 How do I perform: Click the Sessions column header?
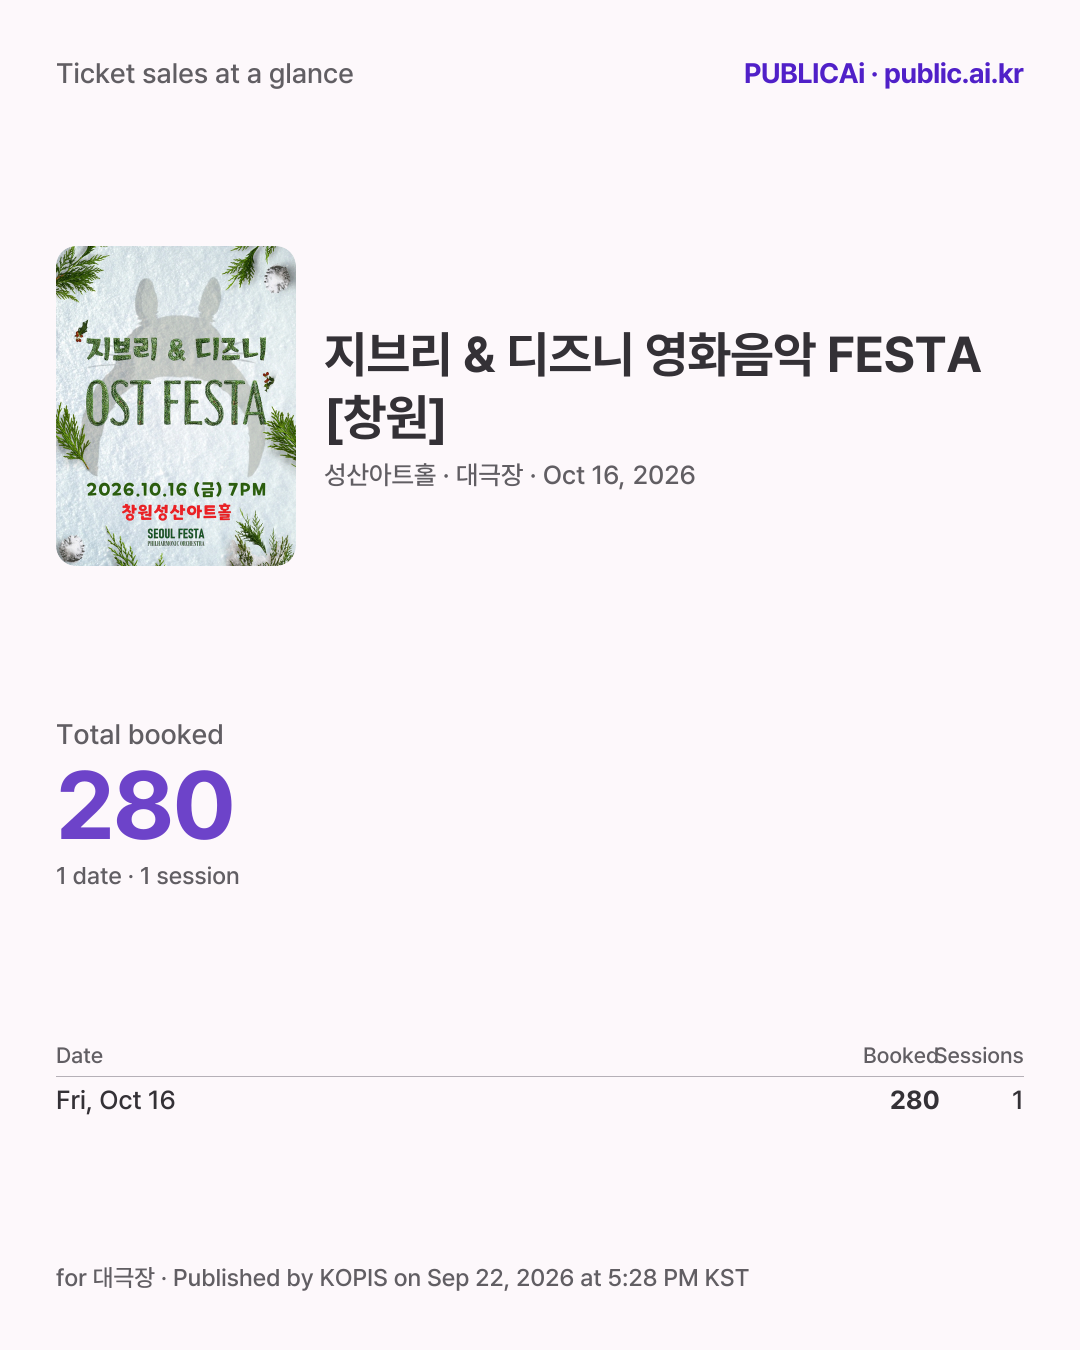tap(980, 1056)
